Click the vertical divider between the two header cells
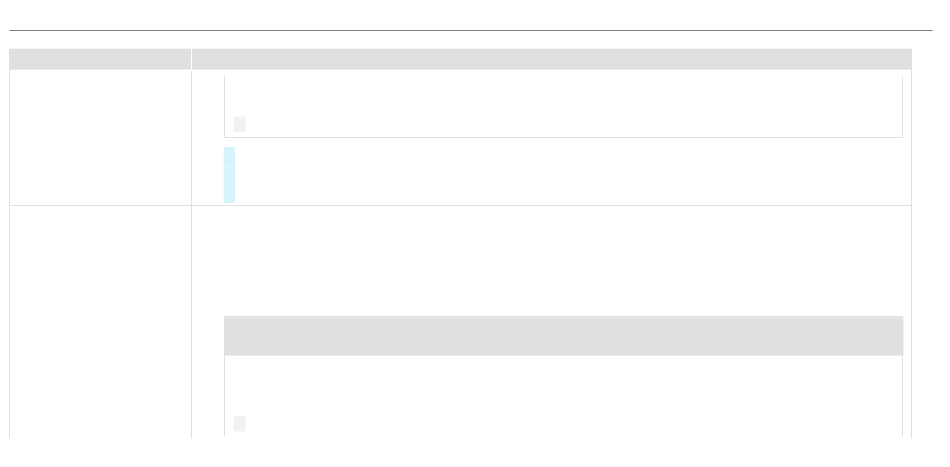950x467 pixels. tap(191, 59)
